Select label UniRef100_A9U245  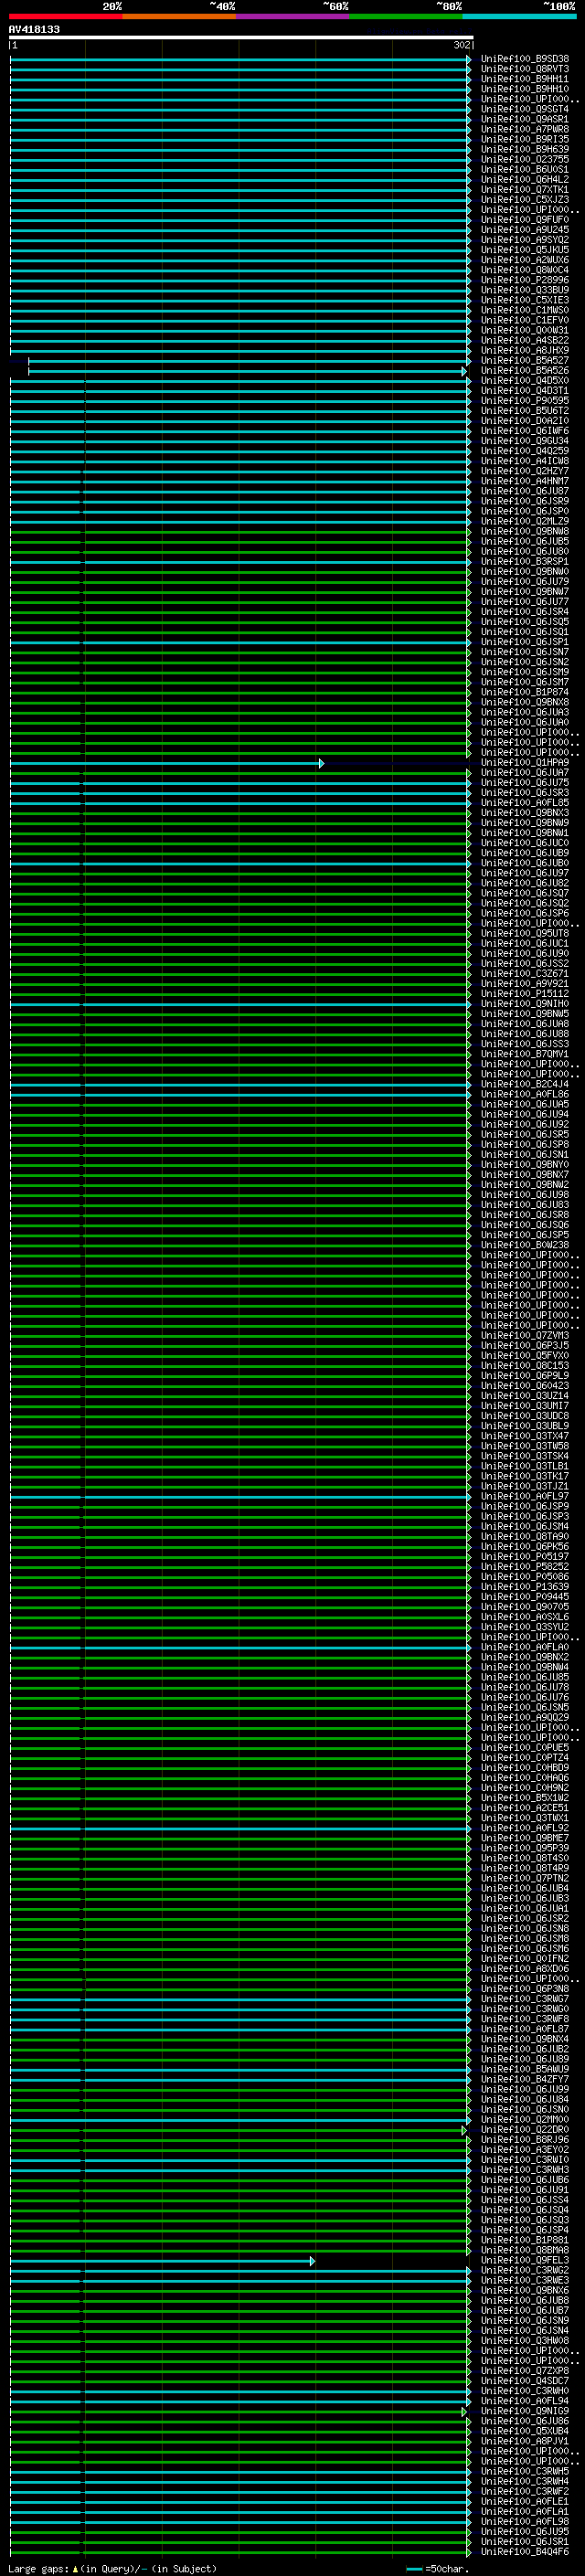click(524, 230)
